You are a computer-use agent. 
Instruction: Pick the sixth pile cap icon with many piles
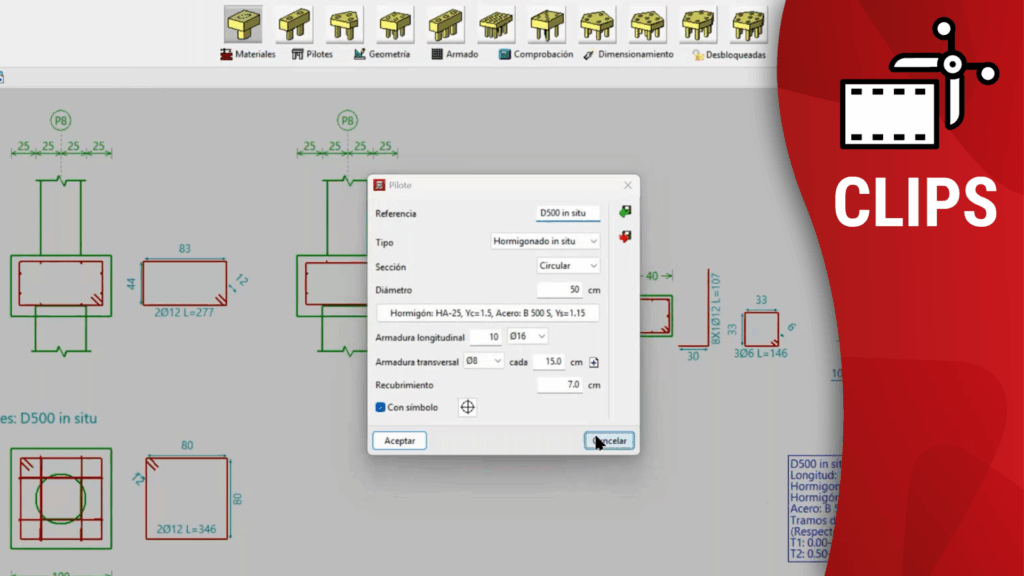(x=495, y=24)
